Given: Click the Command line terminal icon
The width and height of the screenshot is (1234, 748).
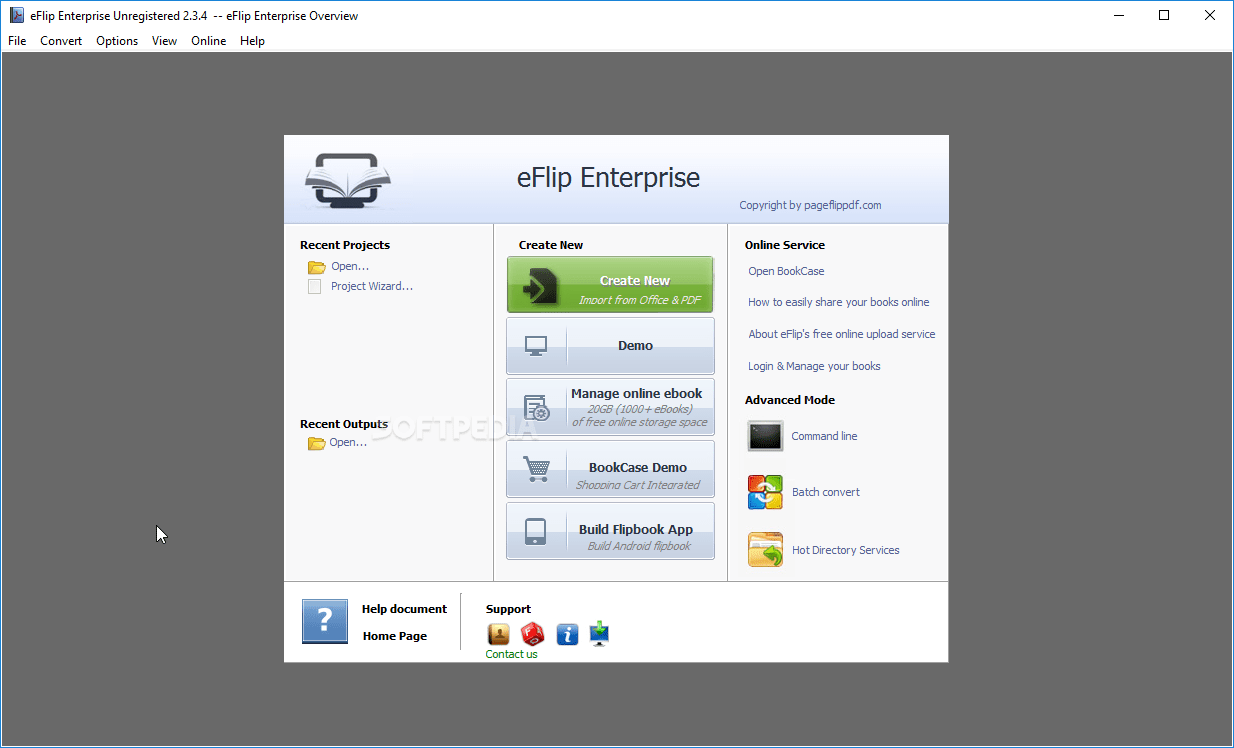Looking at the screenshot, I should tap(765, 436).
